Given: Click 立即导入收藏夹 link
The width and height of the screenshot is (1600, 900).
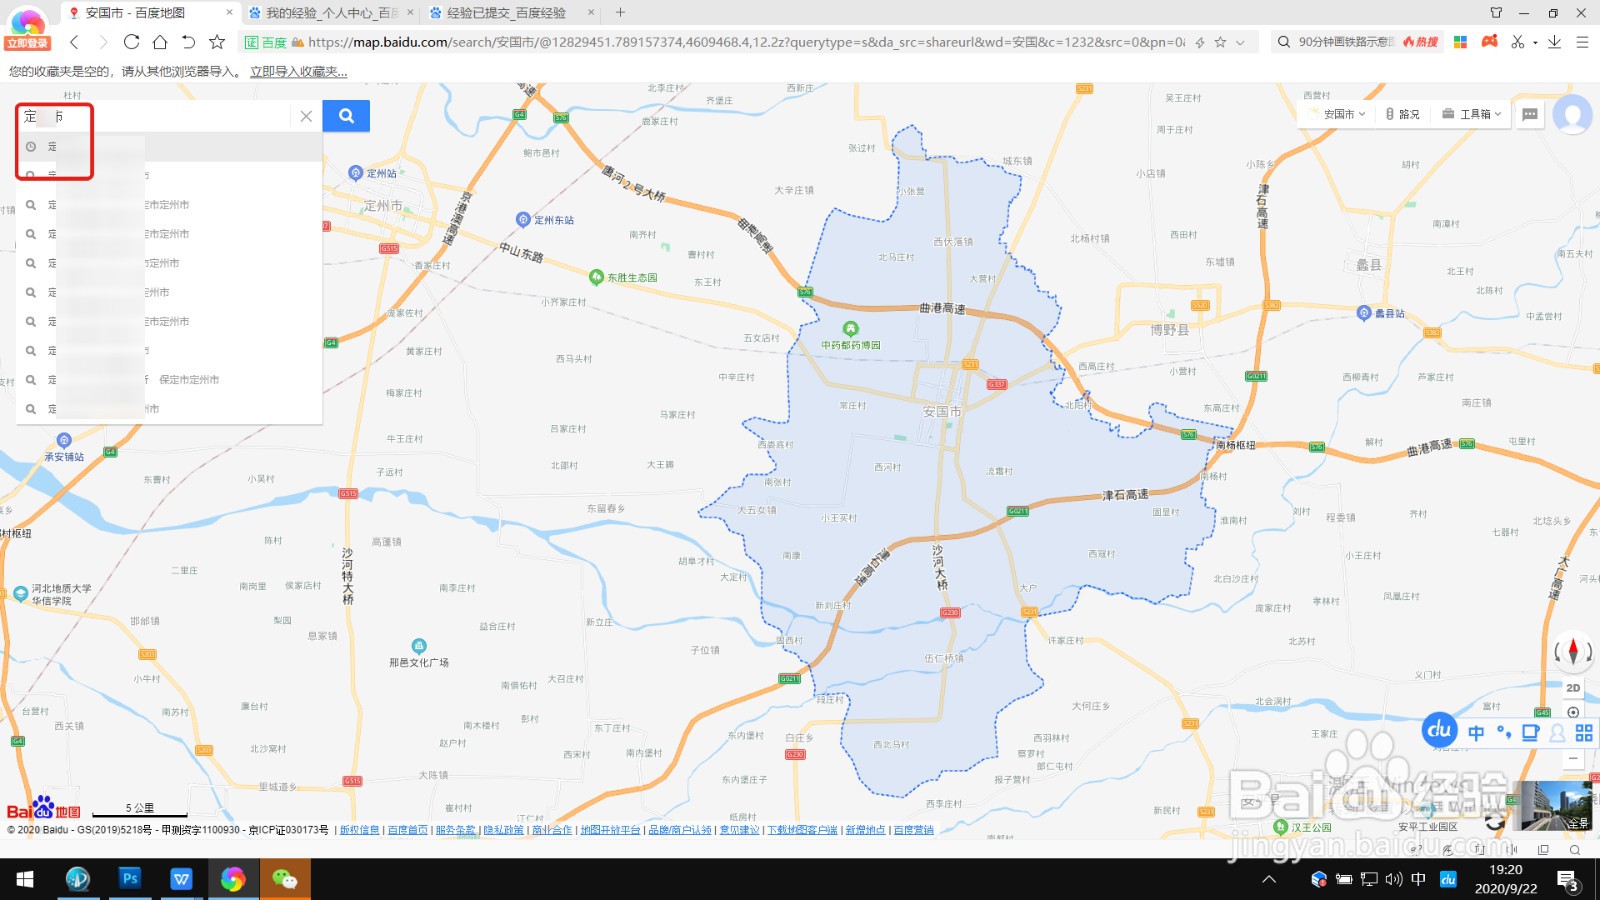Looking at the screenshot, I should coord(299,72).
